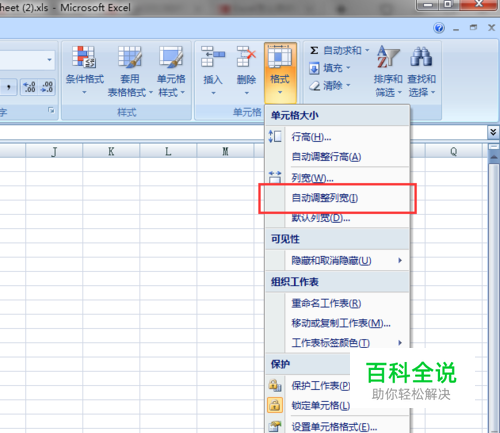Click the vertical scrollbar up arrow

click(x=494, y=158)
